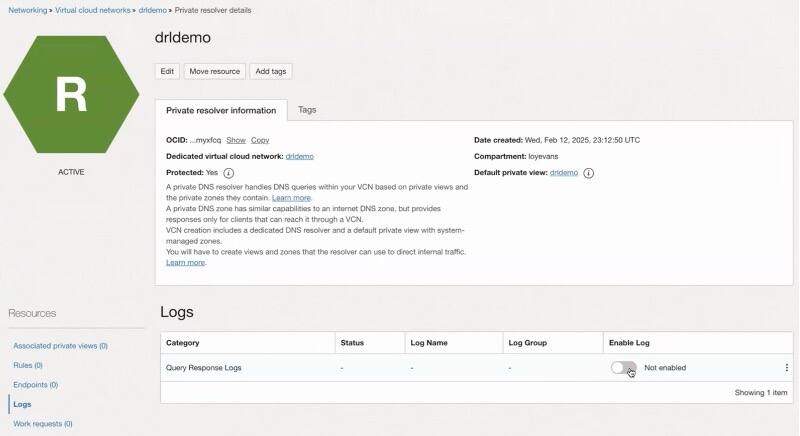Click the Protected info icon
800x436 pixels.
(229, 173)
